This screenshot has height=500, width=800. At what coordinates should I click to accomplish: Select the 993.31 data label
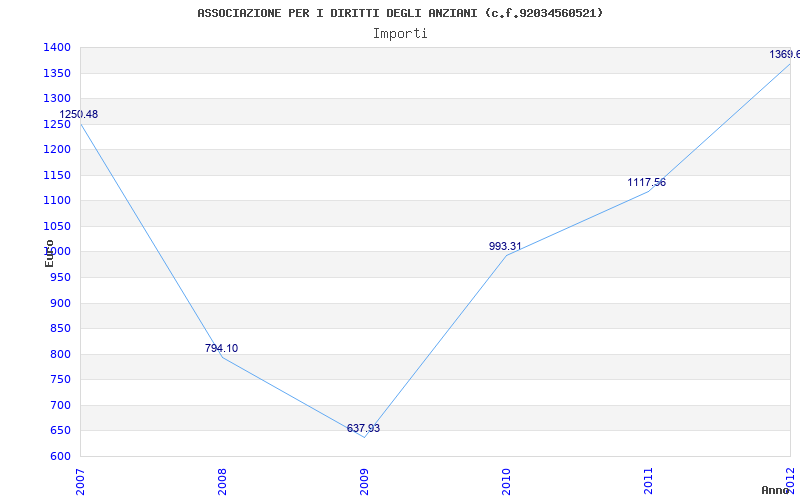pyautogui.click(x=505, y=246)
